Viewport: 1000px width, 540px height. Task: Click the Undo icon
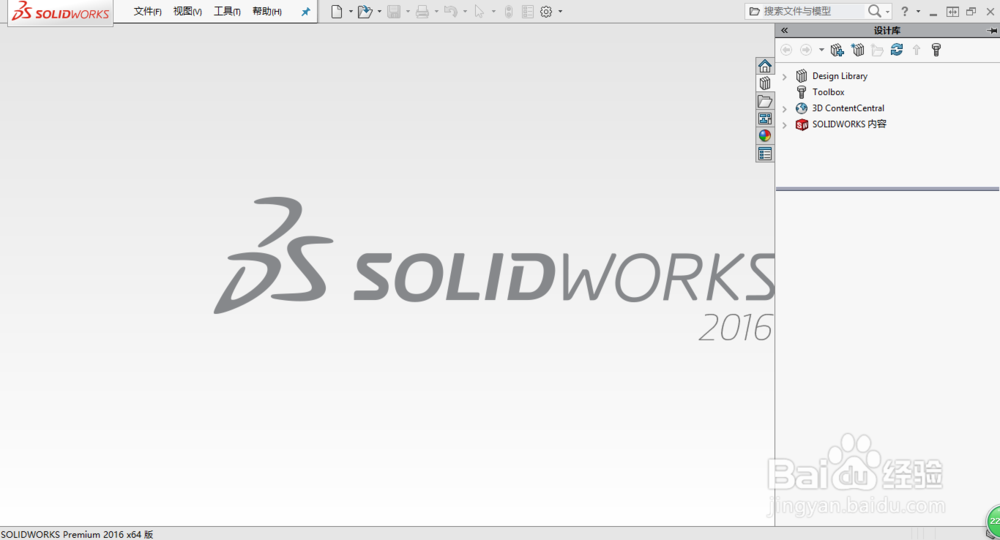[451, 11]
